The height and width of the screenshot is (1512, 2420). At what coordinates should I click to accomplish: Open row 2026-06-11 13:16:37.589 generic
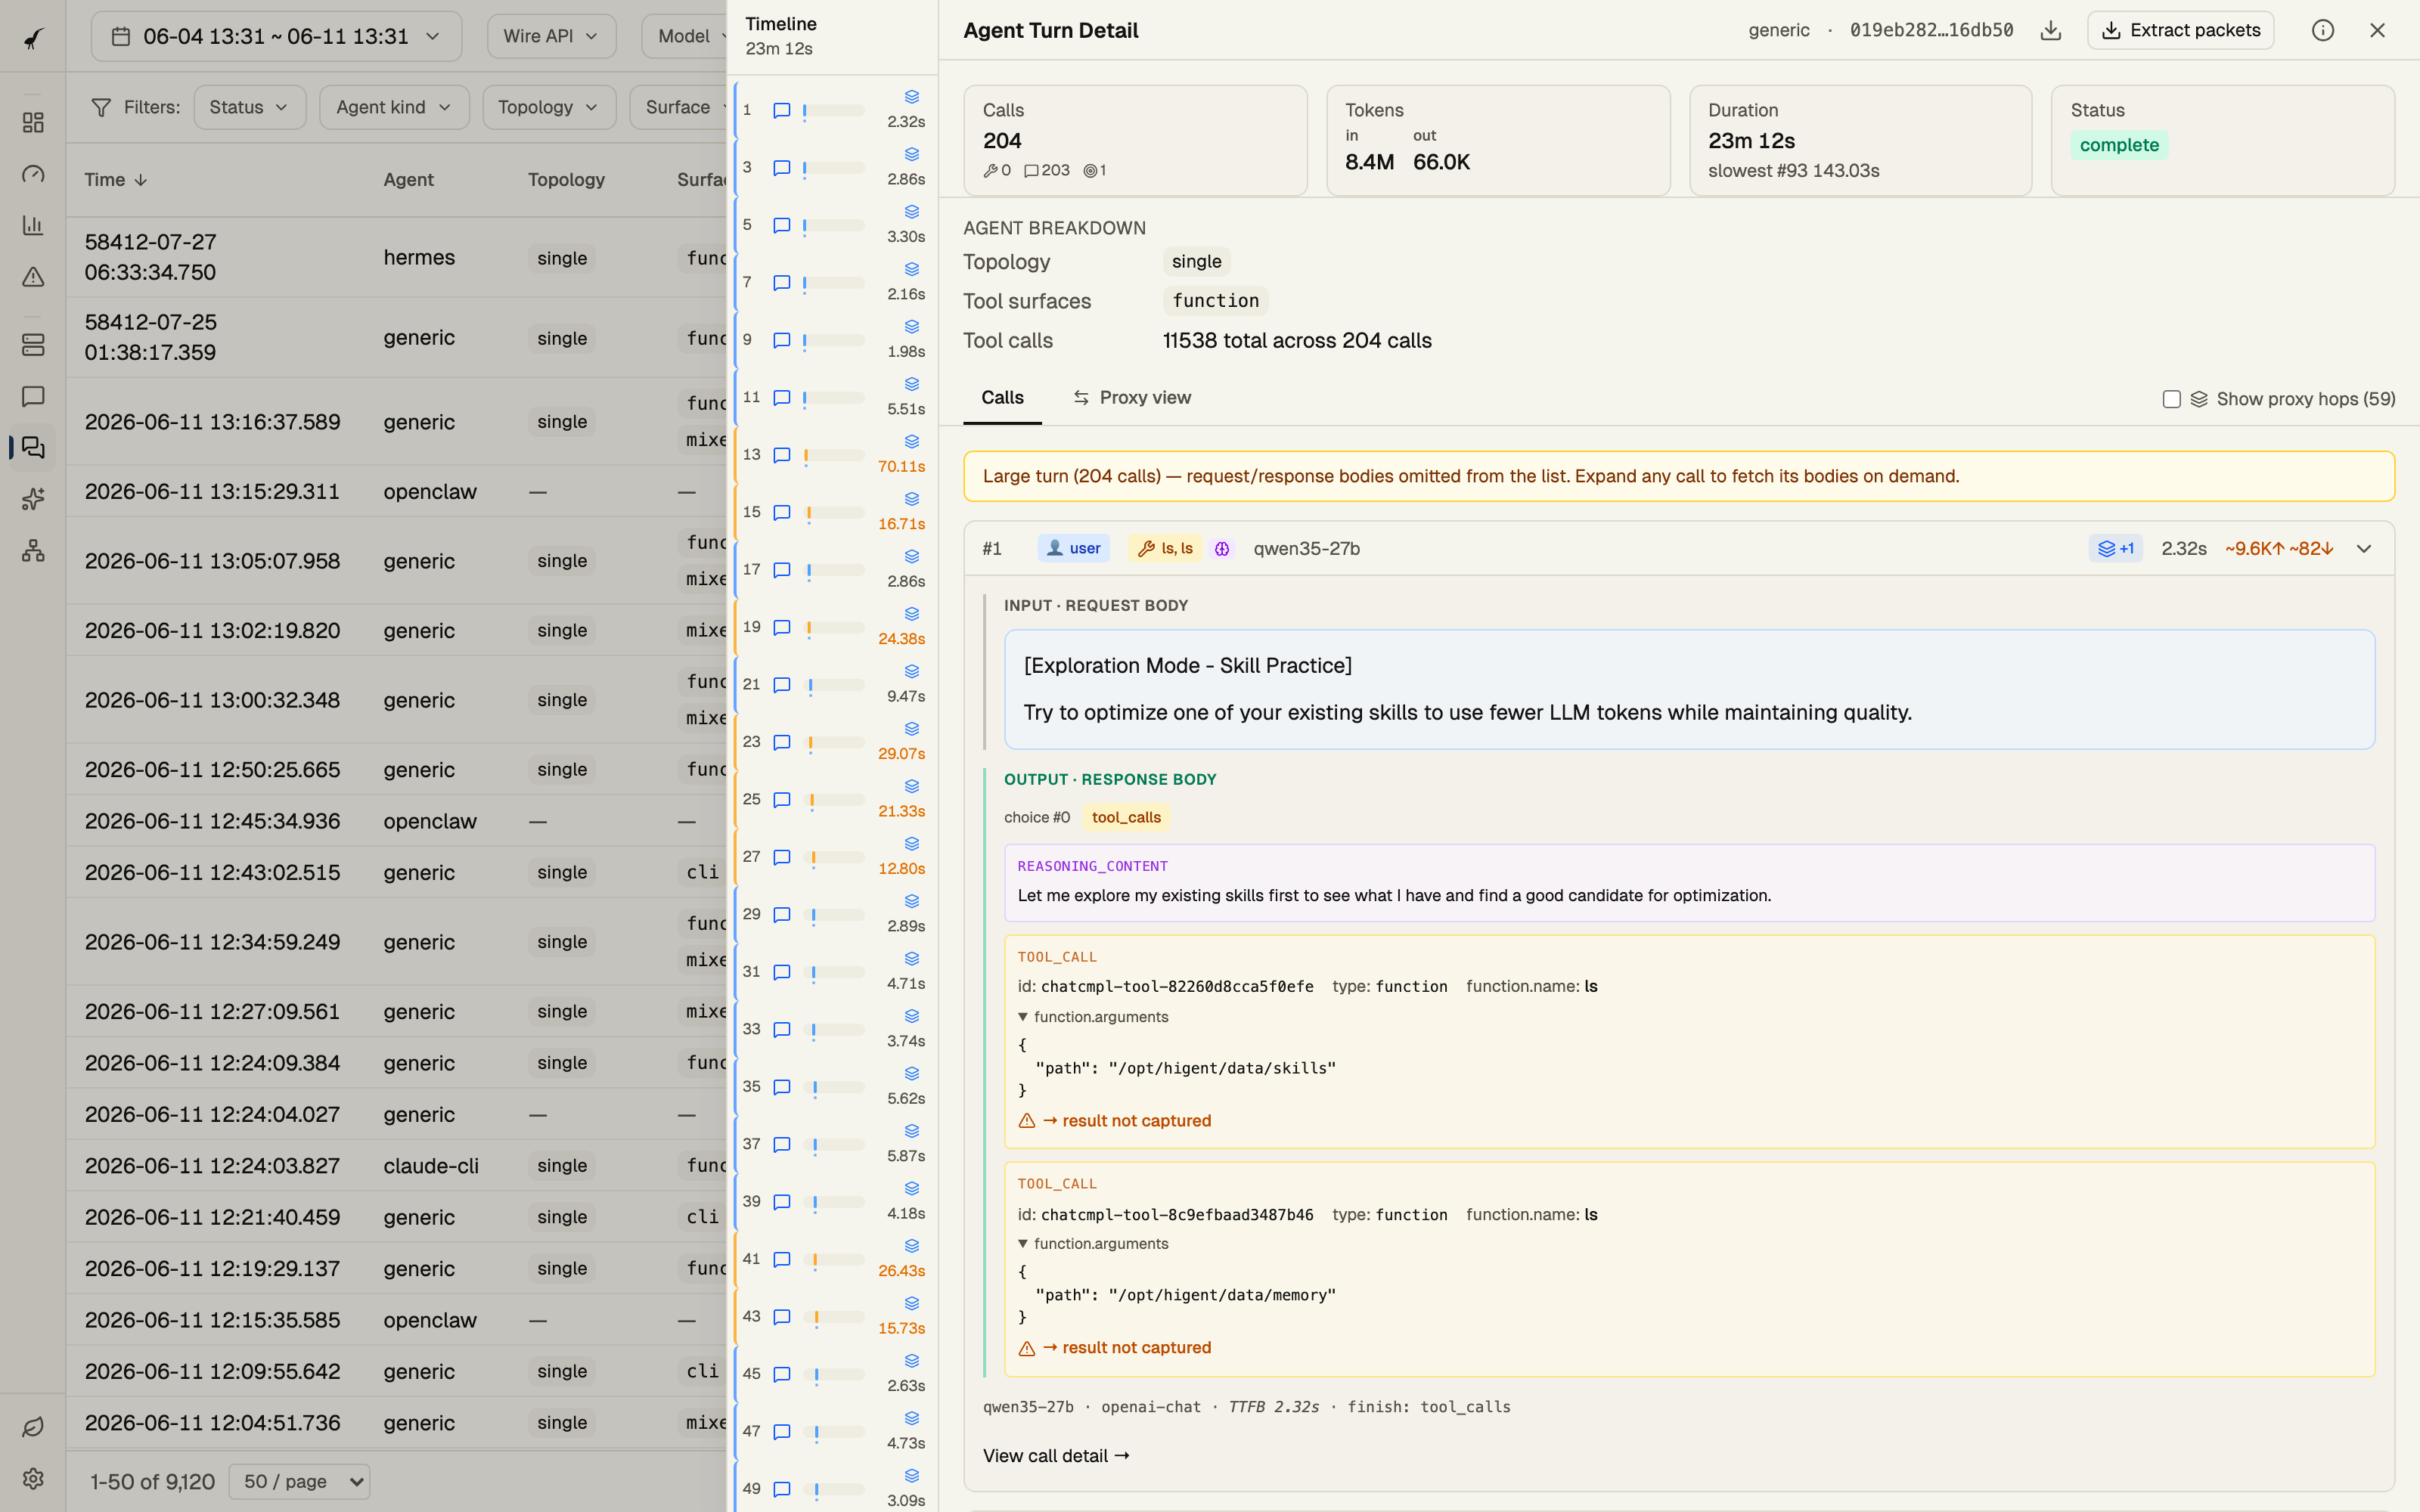point(396,422)
